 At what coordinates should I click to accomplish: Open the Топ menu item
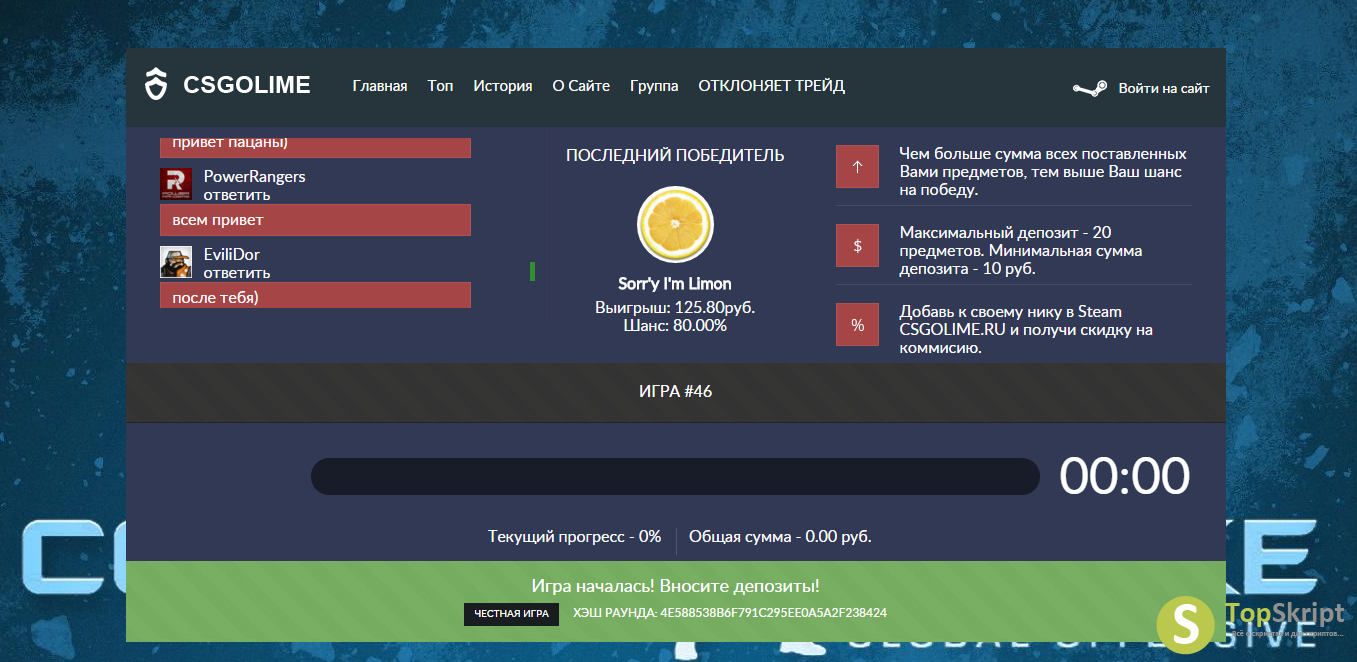point(440,86)
